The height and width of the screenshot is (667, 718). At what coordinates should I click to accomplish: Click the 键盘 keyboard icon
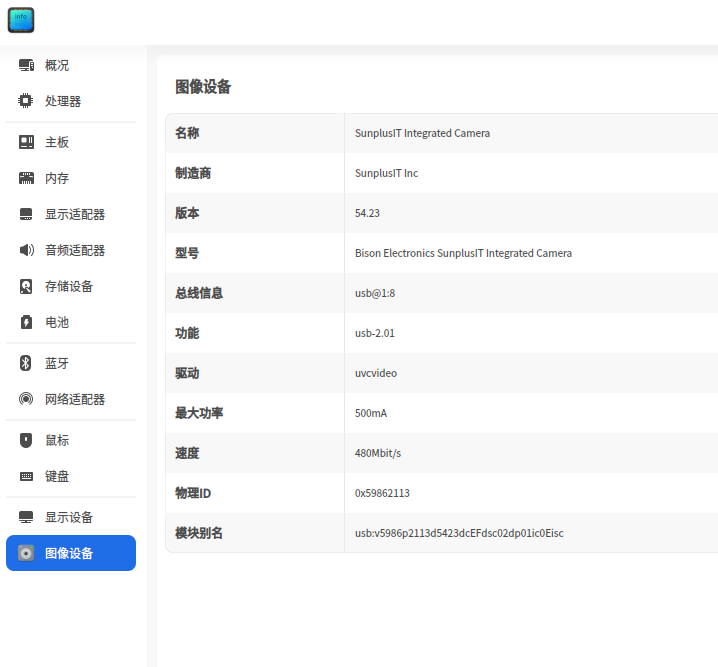coord(26,477)
